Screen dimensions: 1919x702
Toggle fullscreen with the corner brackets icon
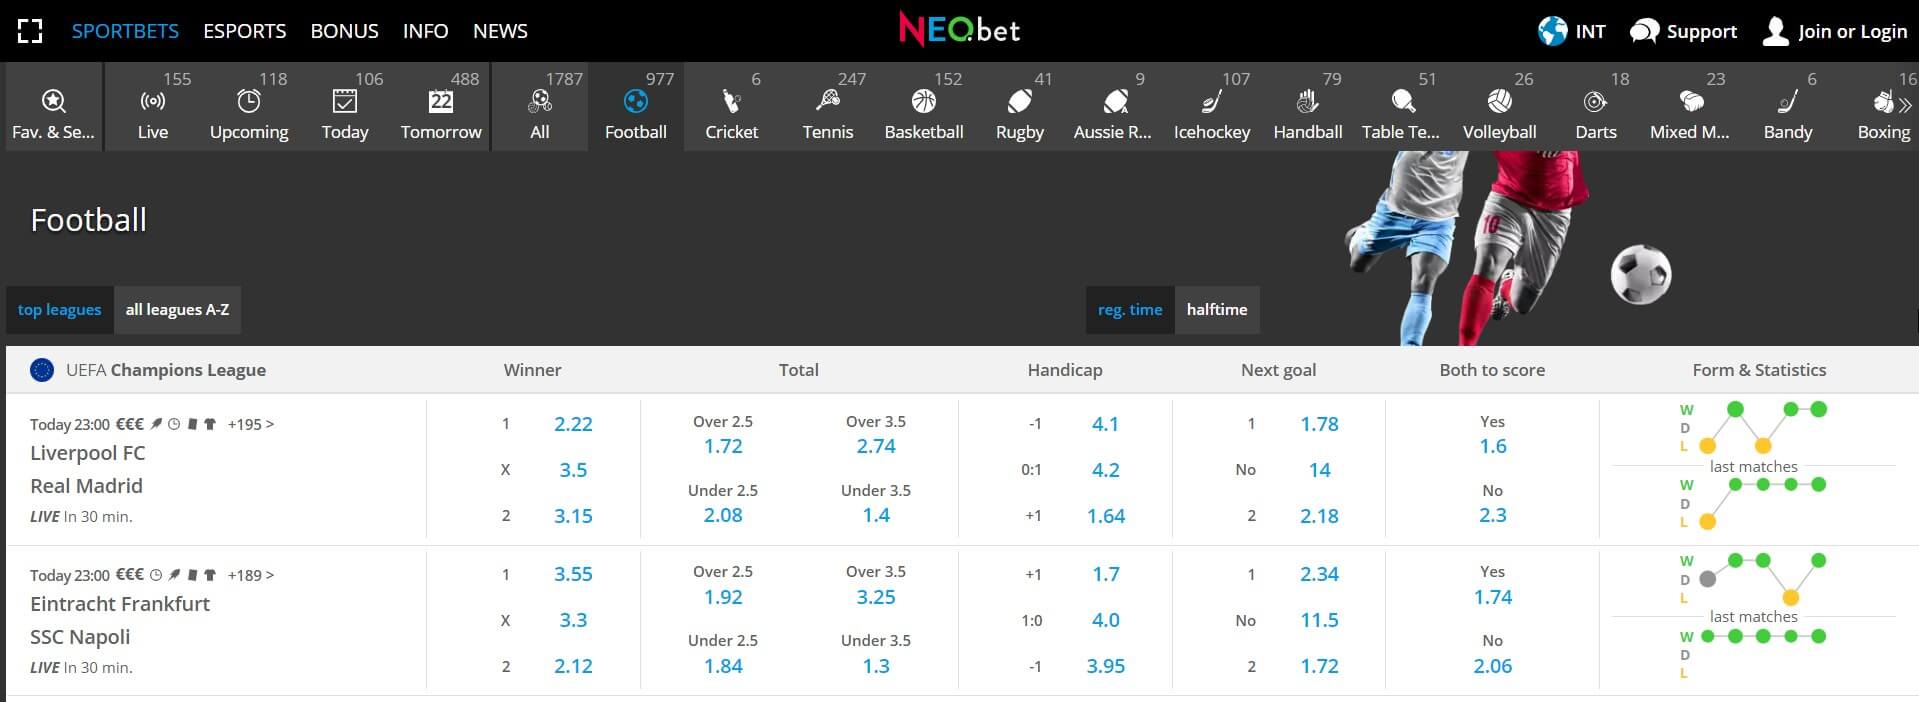coord(30,31)
